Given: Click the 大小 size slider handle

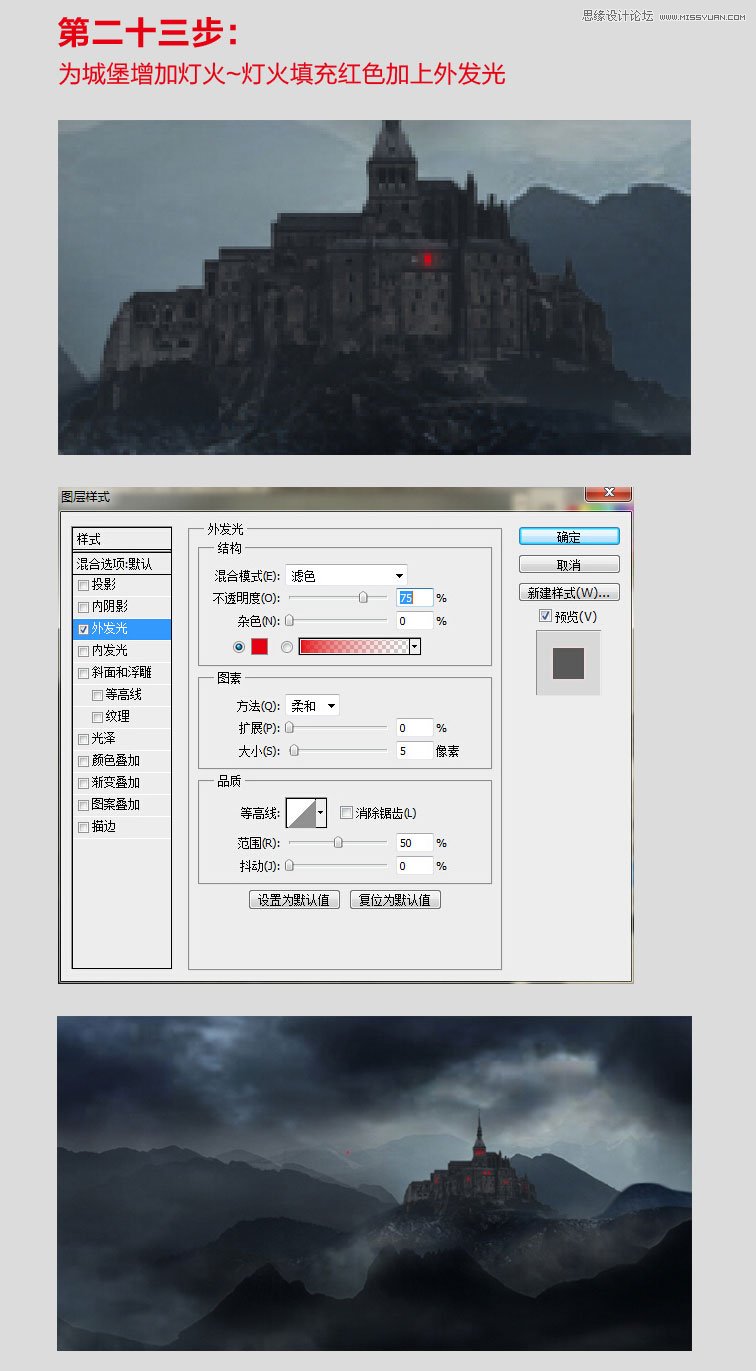Looking at the screenshot, I should coord(294,750).
